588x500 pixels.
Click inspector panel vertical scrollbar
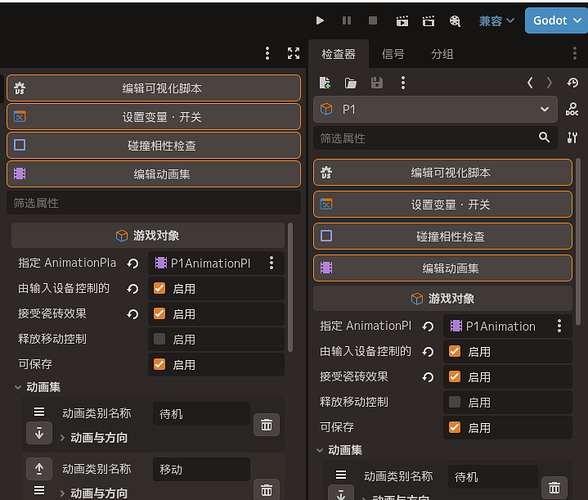[x=578, y=242]
